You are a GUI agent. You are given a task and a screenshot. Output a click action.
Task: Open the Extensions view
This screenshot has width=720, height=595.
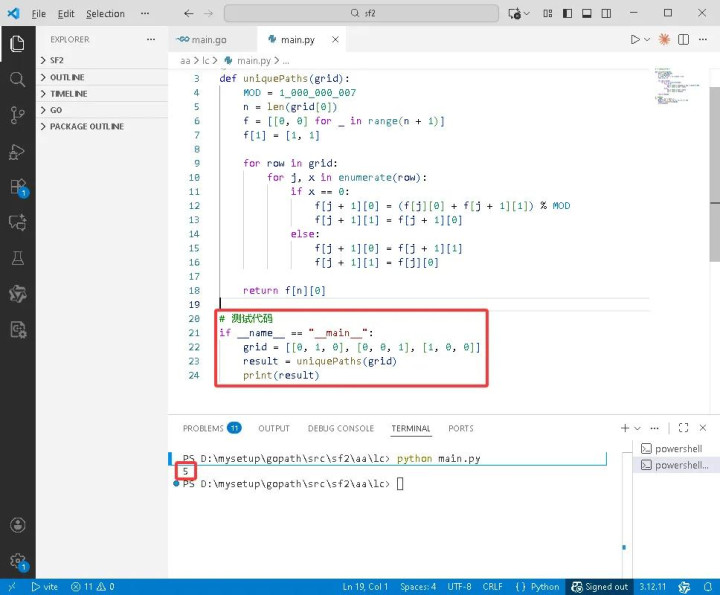coord(17,187)
